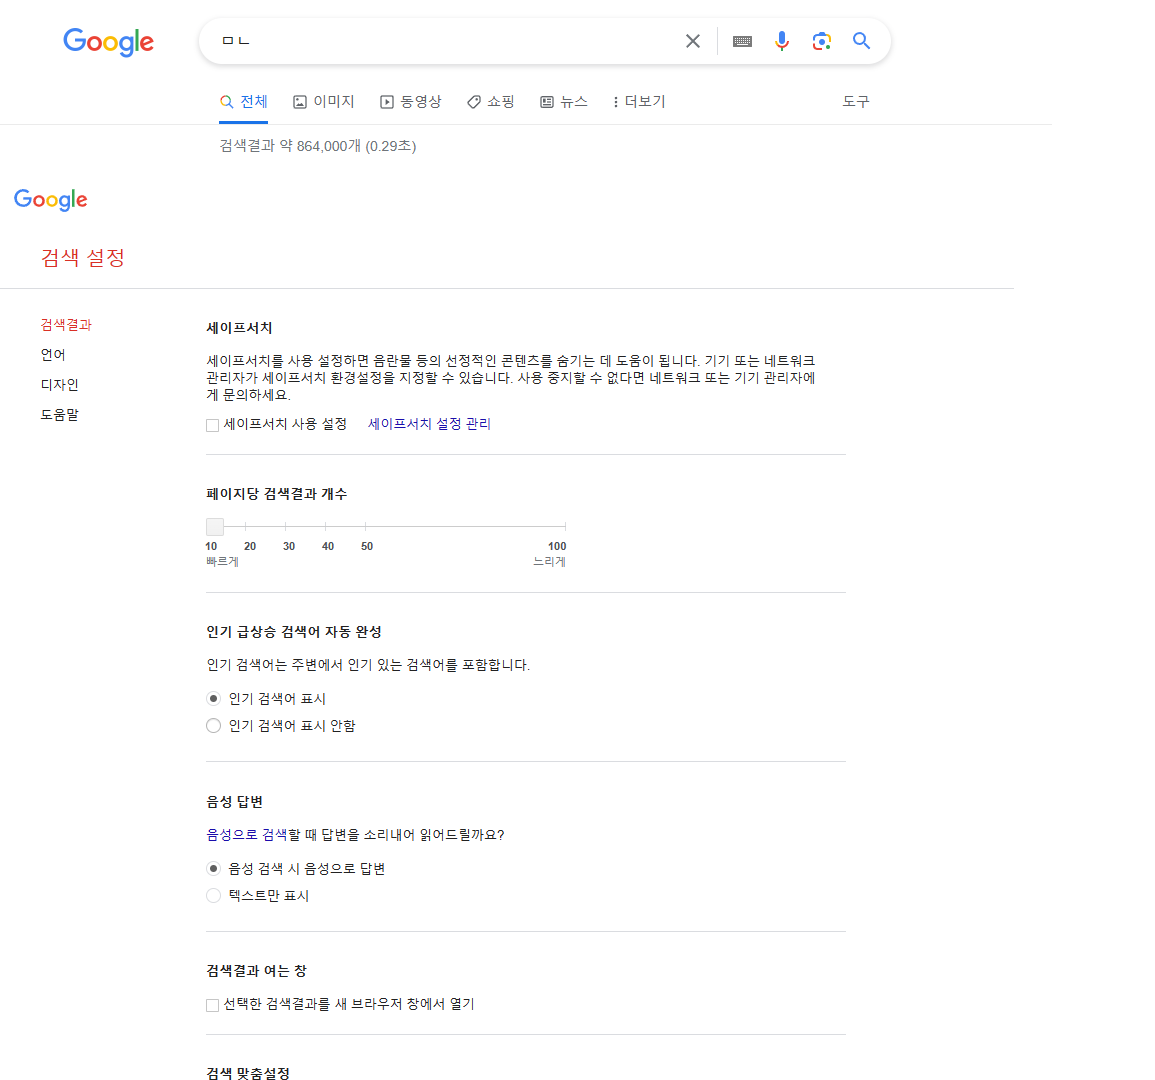The image size is (1155, 1080).
Task: Clear the search box with the X icon
Action: pos(693,41)
